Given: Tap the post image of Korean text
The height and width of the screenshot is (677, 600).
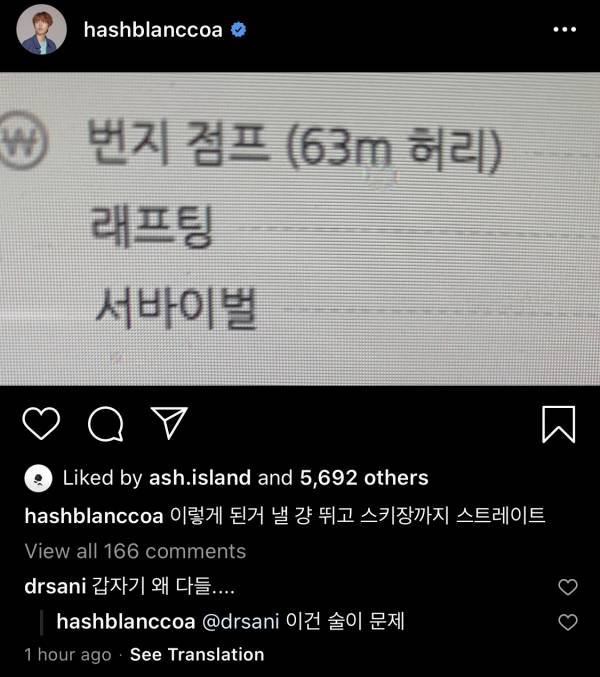Looking at the screenshot, I should [x=300, y=228].
